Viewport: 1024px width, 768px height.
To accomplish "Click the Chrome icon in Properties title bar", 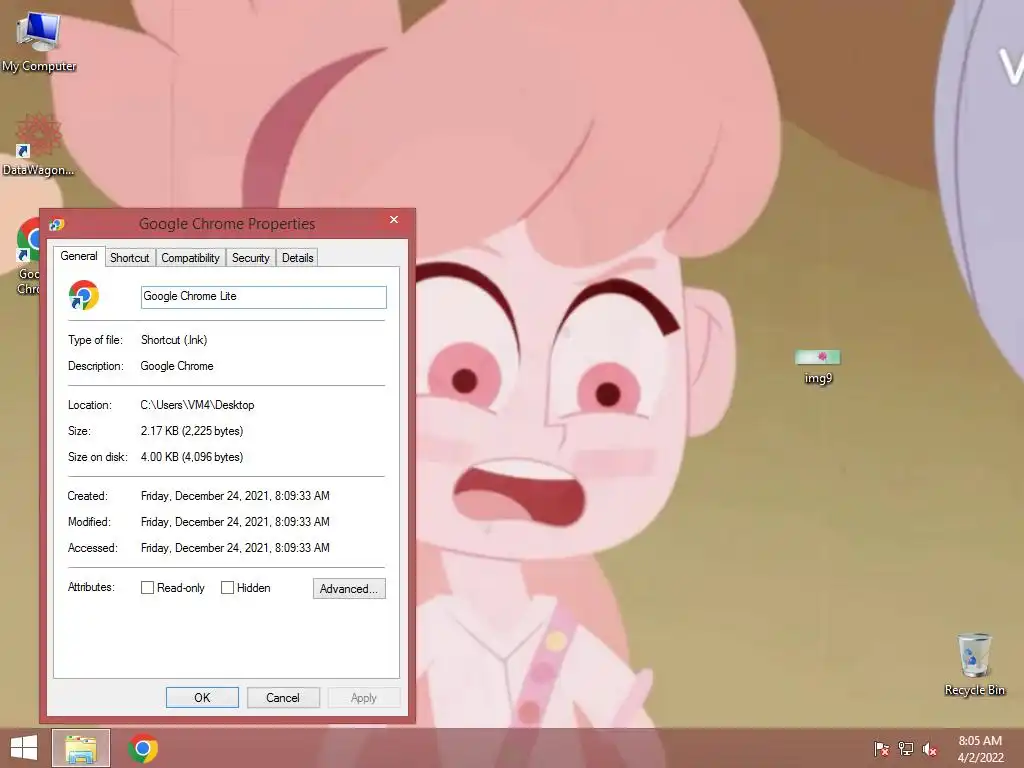I will click(x=57, y=224).
